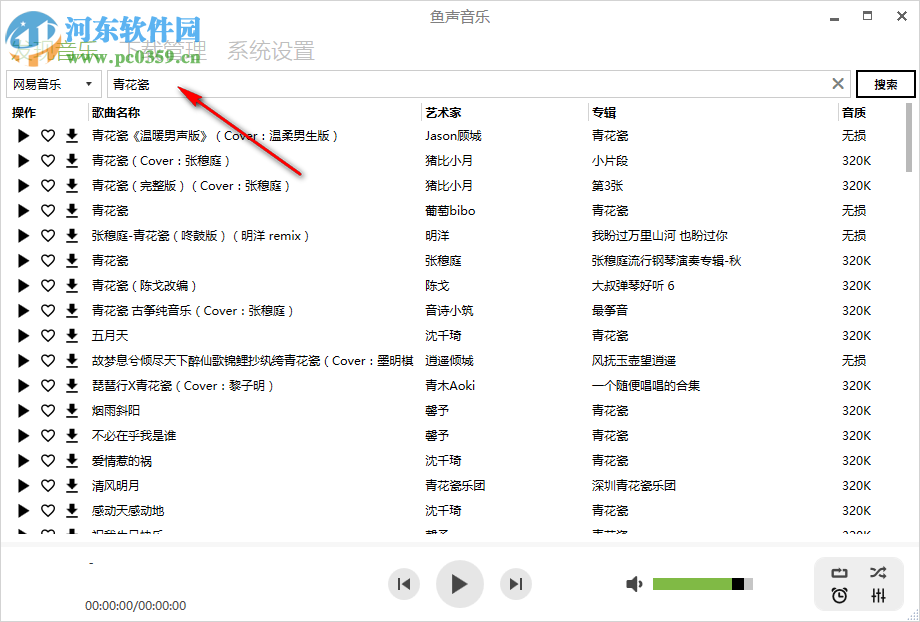Set a sleep timer with the alarm icon

(x=840, y=597)
